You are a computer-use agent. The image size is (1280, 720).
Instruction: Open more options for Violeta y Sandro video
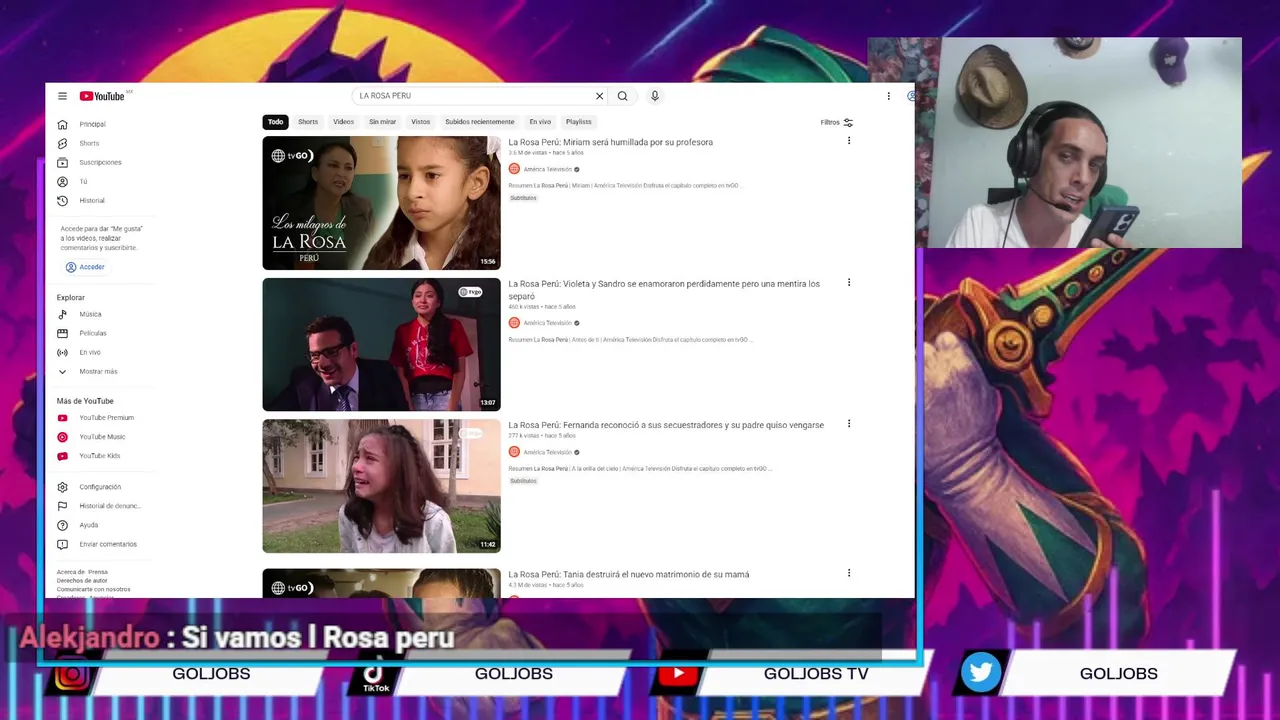tap(849, 283)
